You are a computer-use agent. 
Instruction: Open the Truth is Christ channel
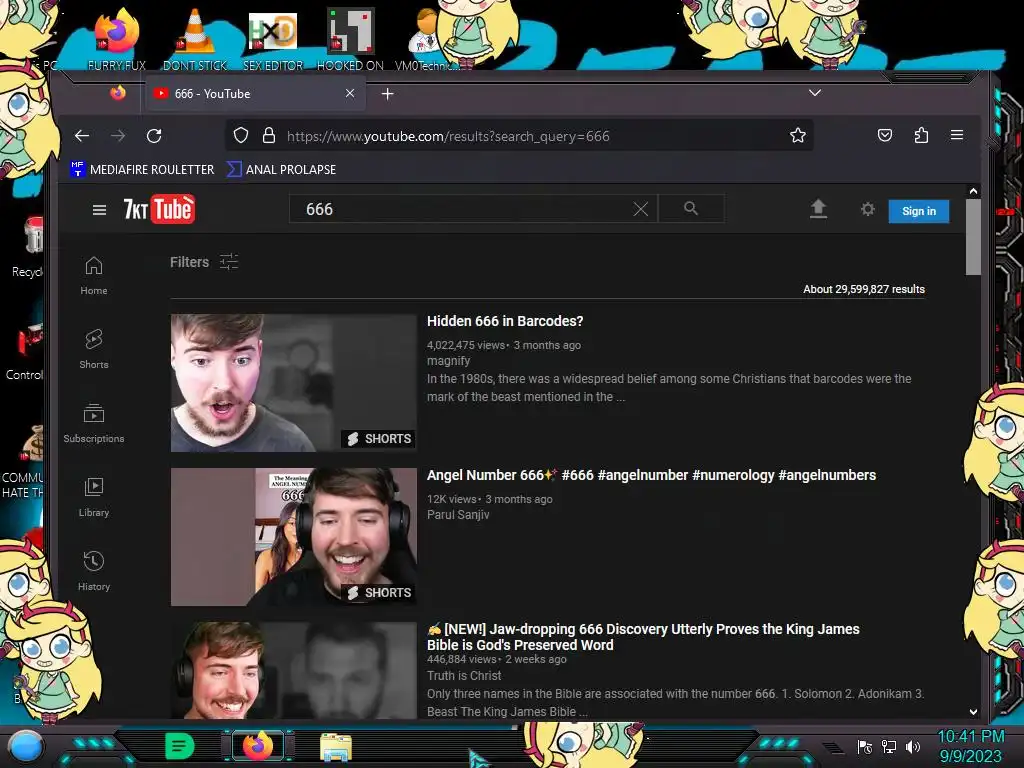pyautogui.click(x=464, y=676)
